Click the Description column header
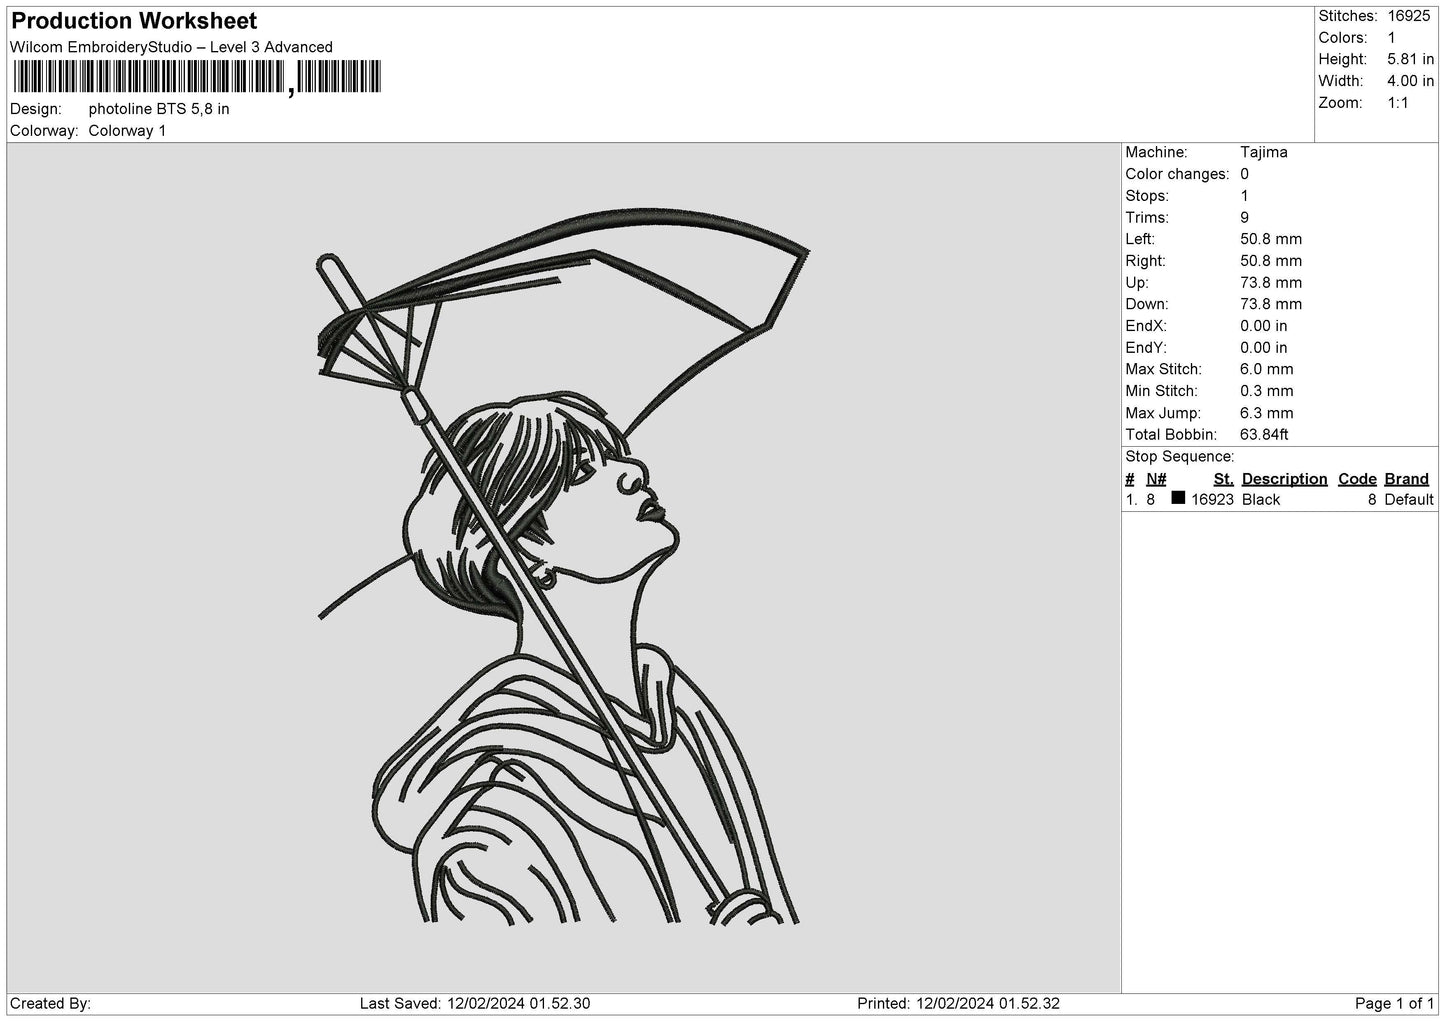The height and width of the screenshot is (1021, 1445). (1285, 479)
